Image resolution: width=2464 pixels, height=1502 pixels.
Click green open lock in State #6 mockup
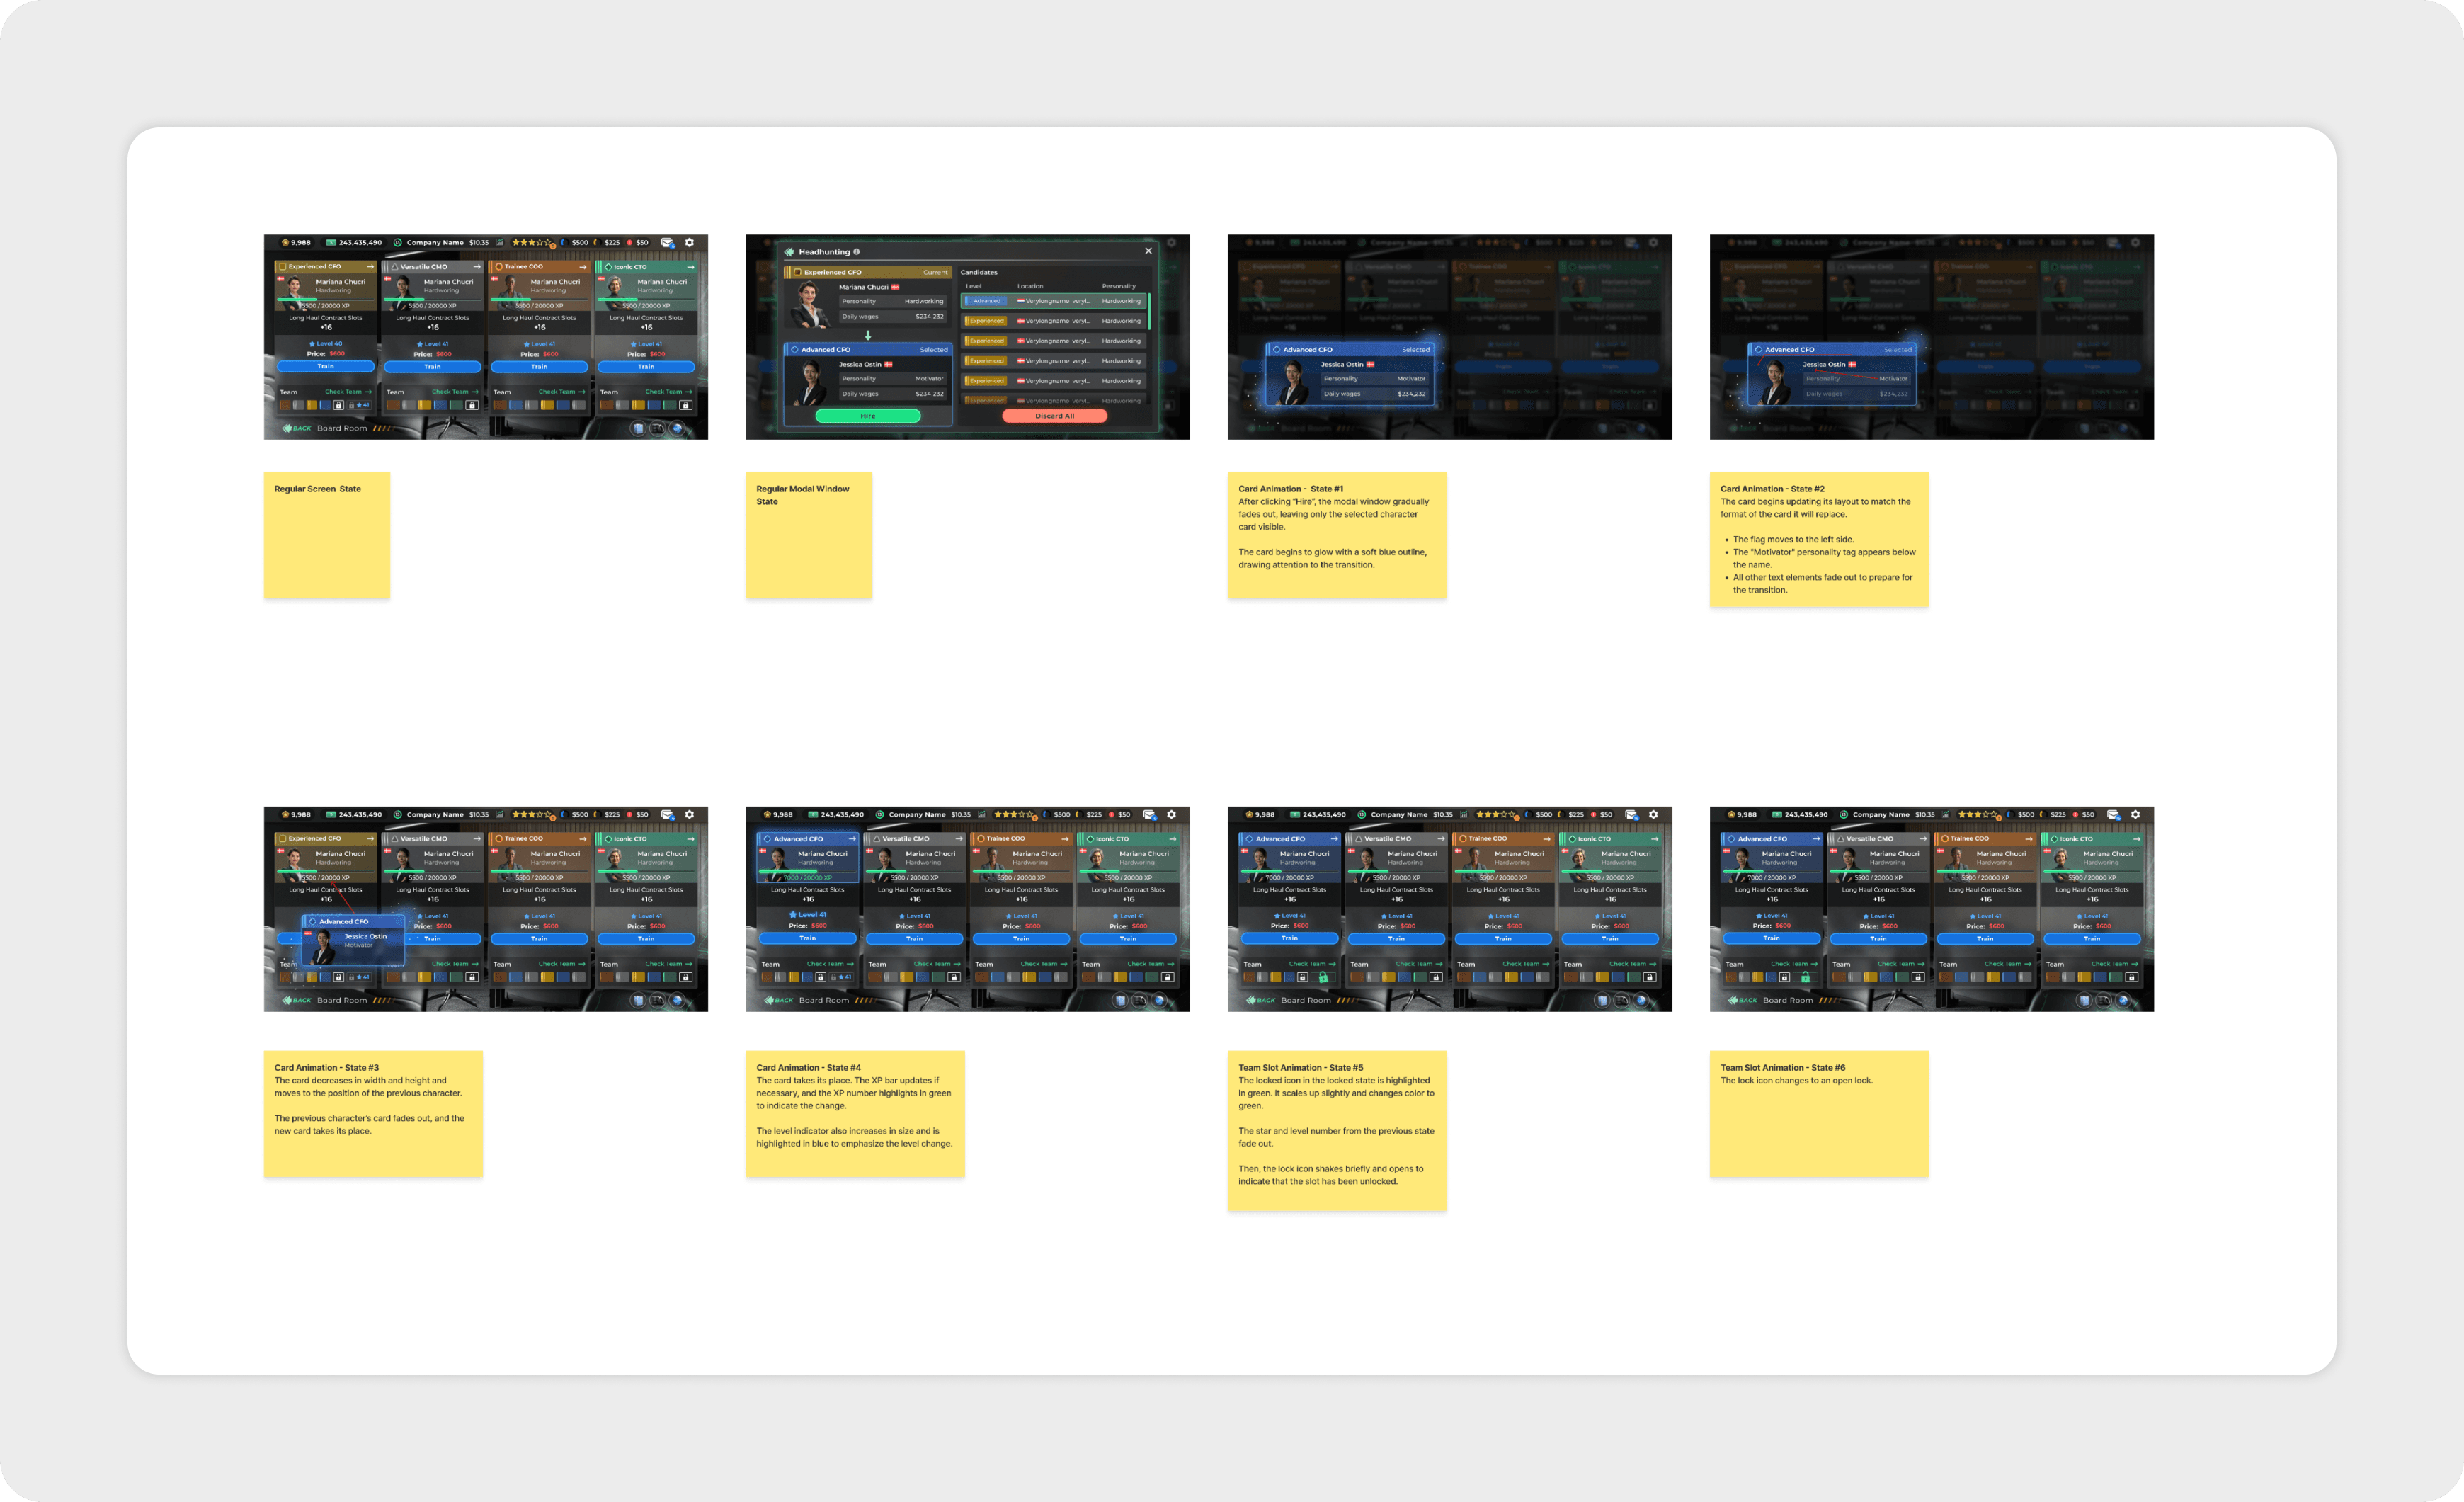pyautogui.click(x=1805, y=977)
